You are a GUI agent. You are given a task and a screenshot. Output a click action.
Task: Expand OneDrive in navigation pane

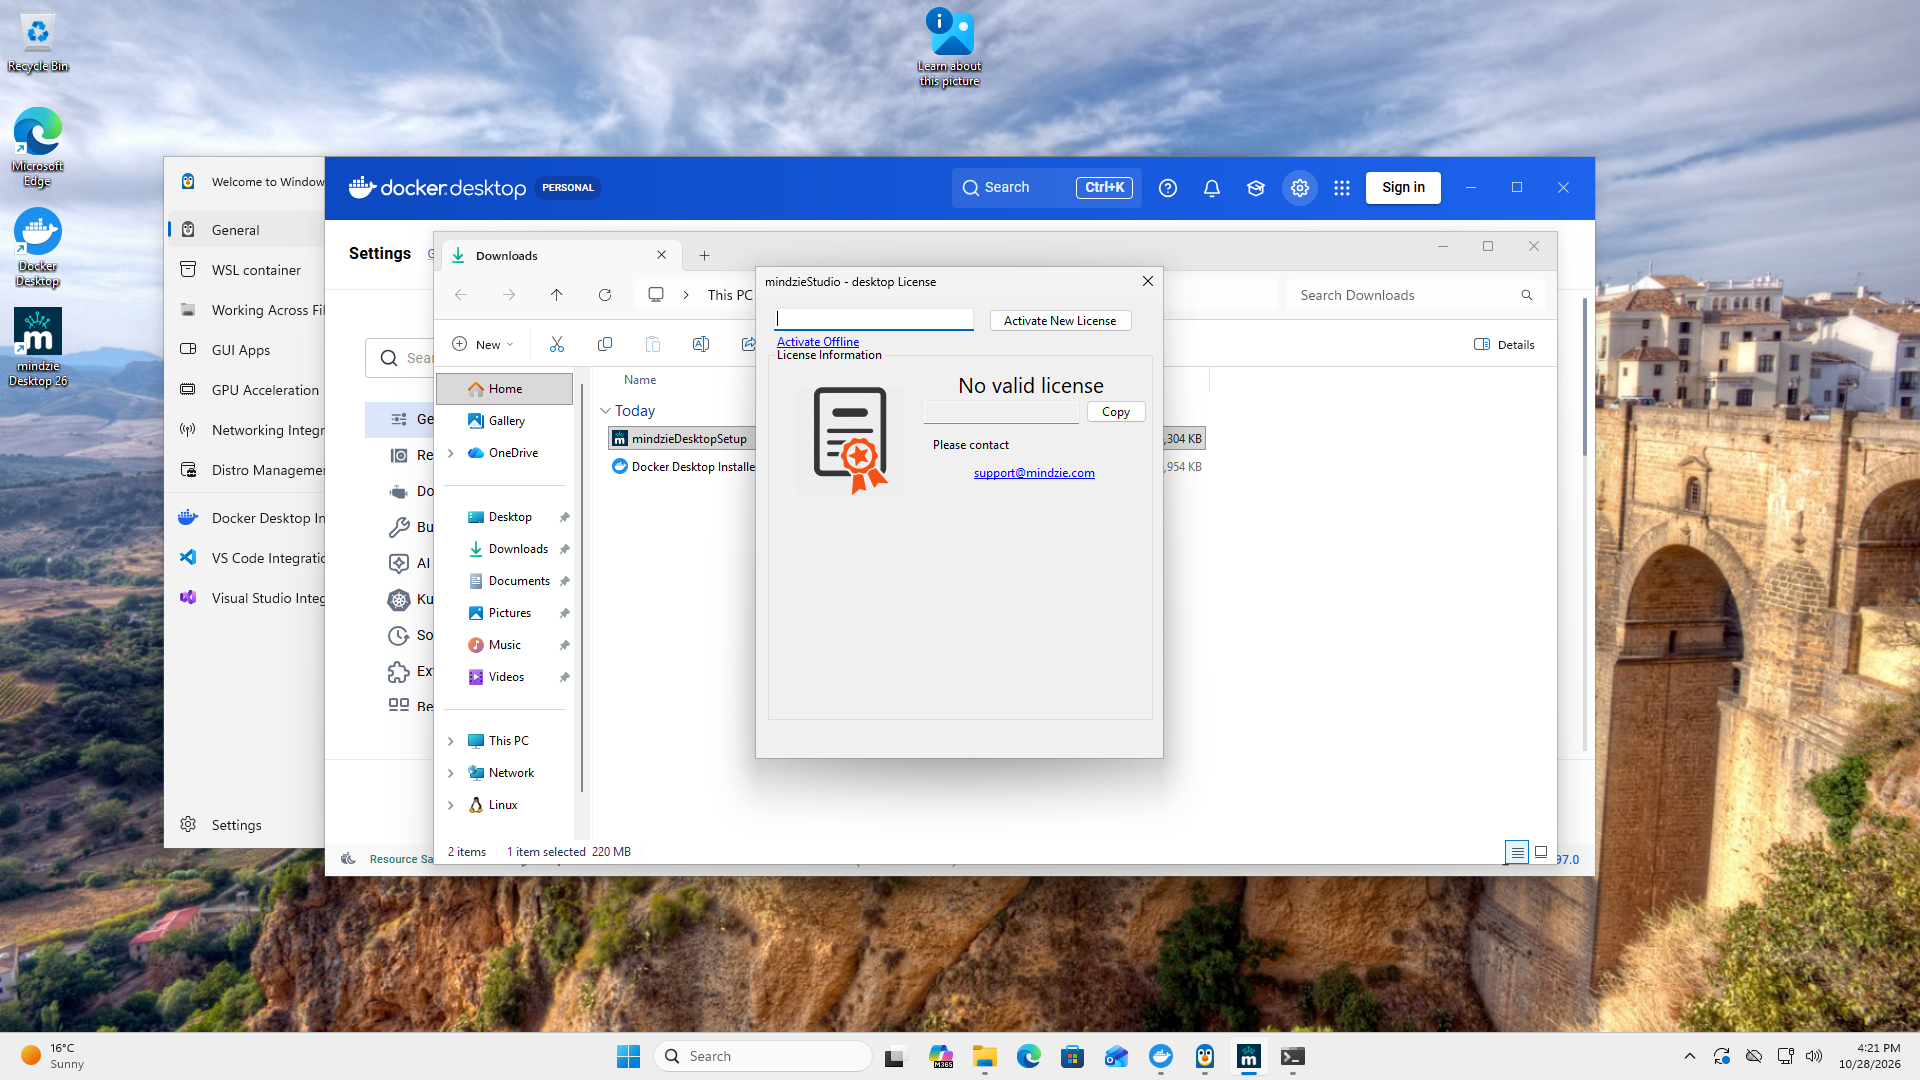click(x=451, y=453)
